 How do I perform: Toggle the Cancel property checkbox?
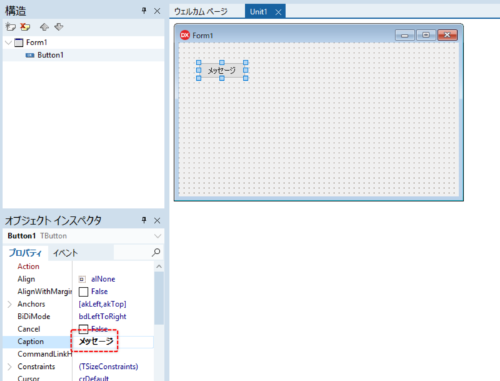click(x=83, y=329)
